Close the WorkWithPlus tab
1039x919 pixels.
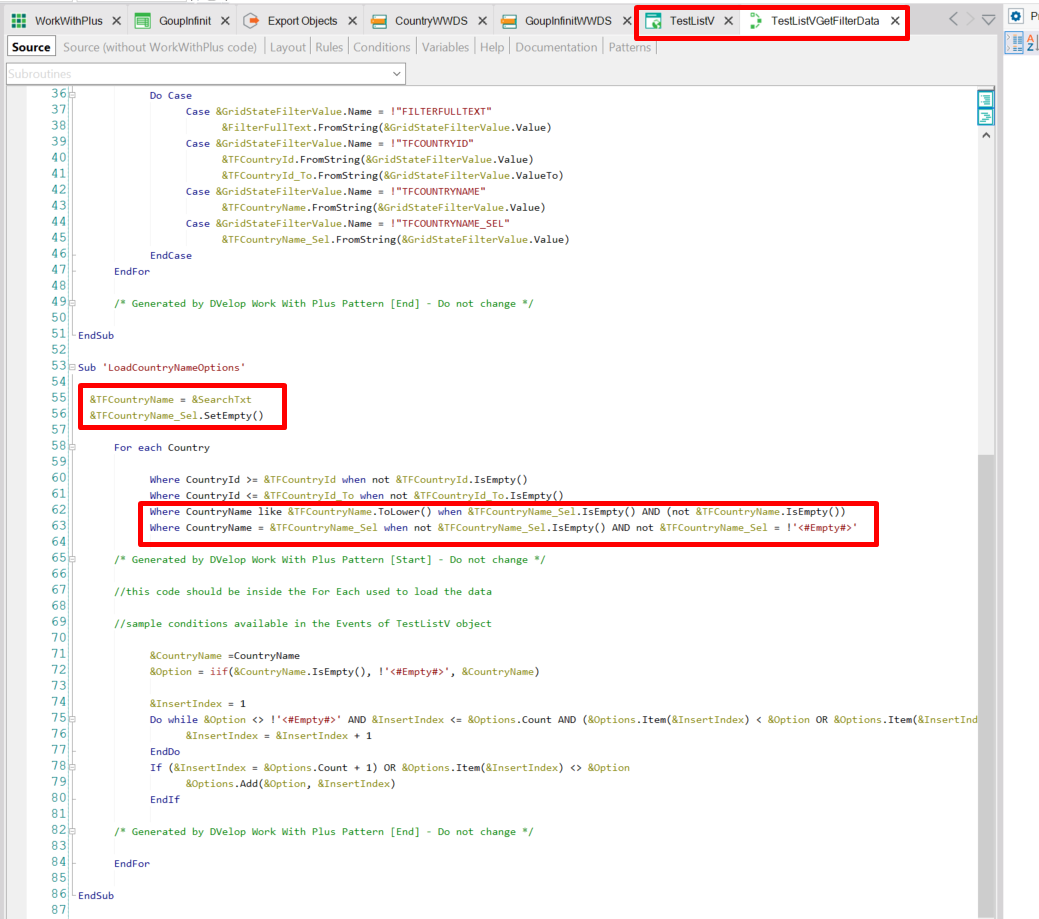(x=117, y=21)
